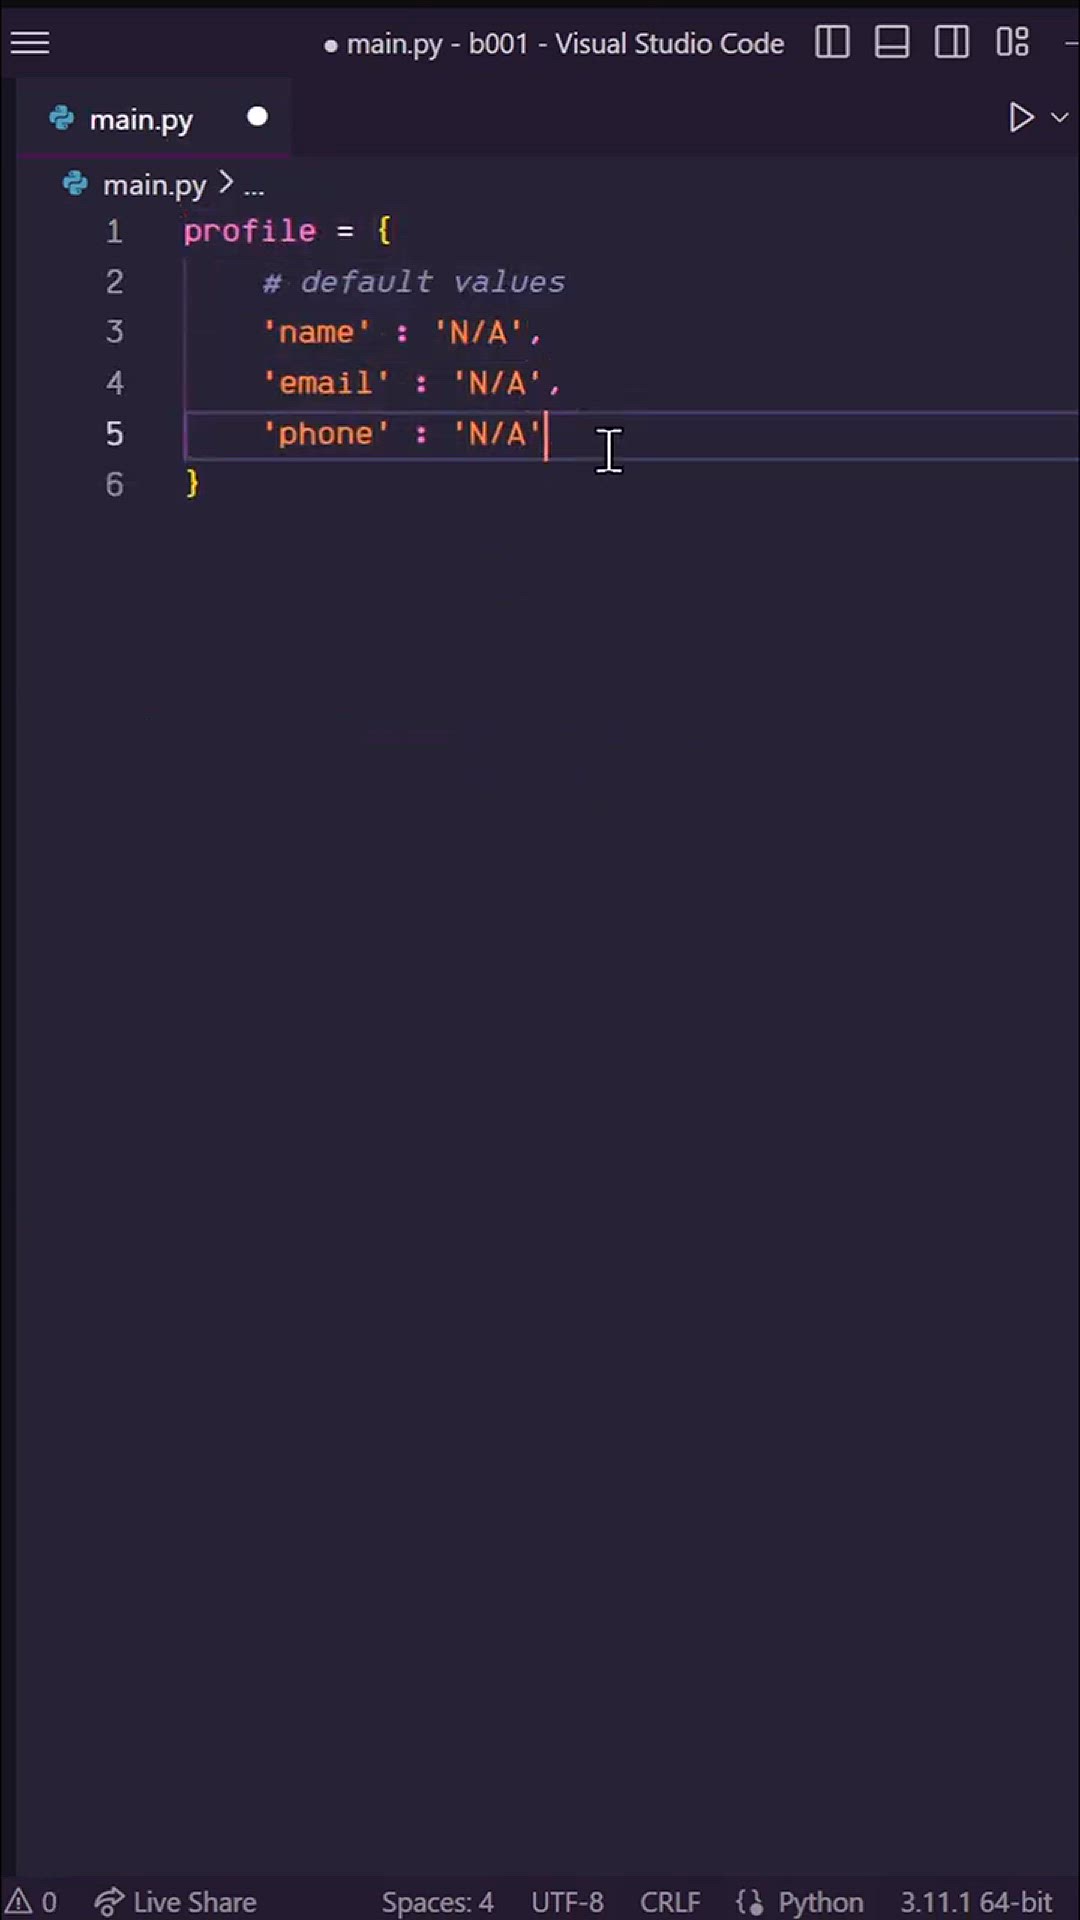1080x1920 pixels.
Task: Click the unsaved dot on main.py tab
Action: tap(257, 118)
